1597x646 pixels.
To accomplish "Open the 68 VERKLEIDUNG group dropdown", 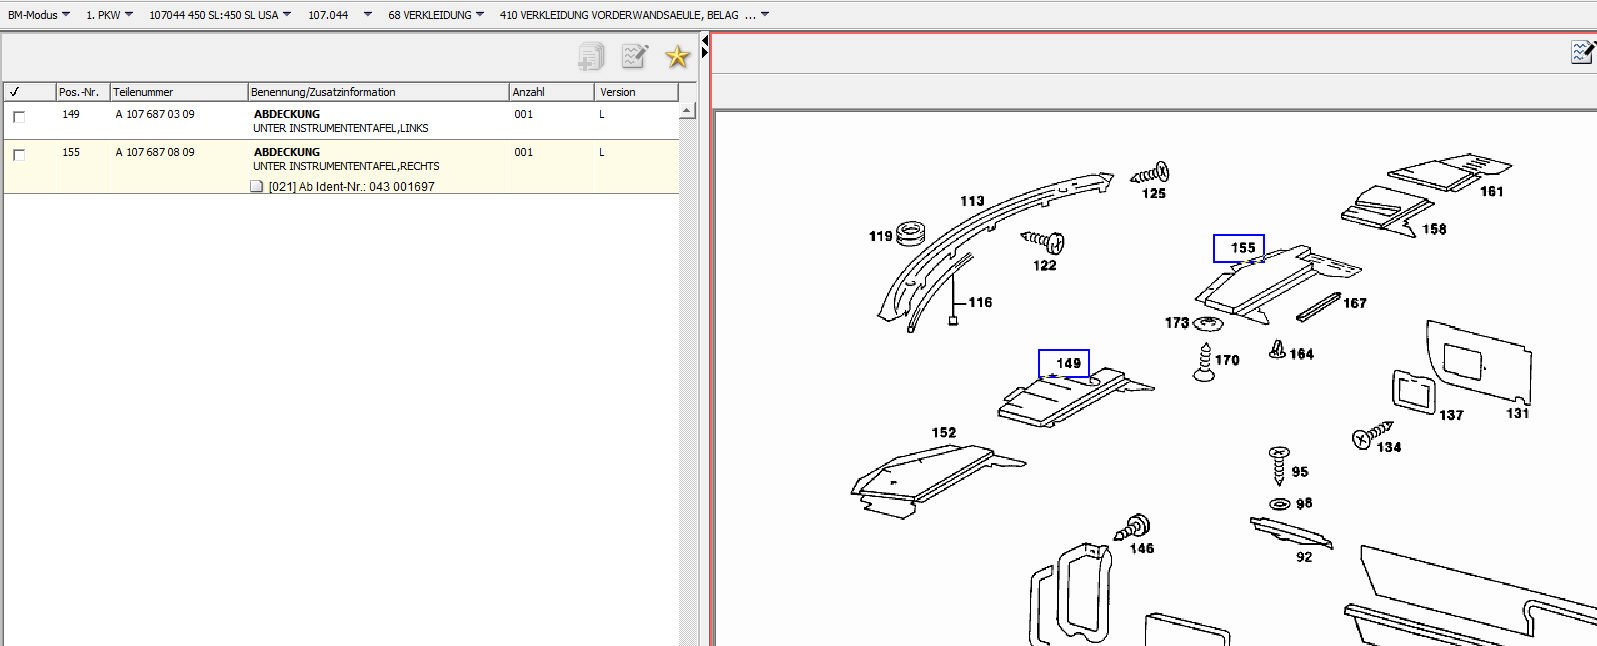I will click(x=436, y=15).
